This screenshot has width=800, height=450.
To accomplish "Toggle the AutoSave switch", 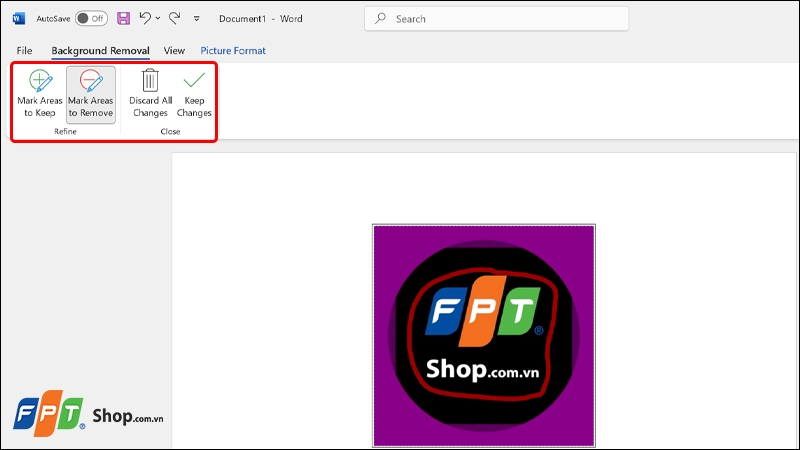I will (91, 19).
